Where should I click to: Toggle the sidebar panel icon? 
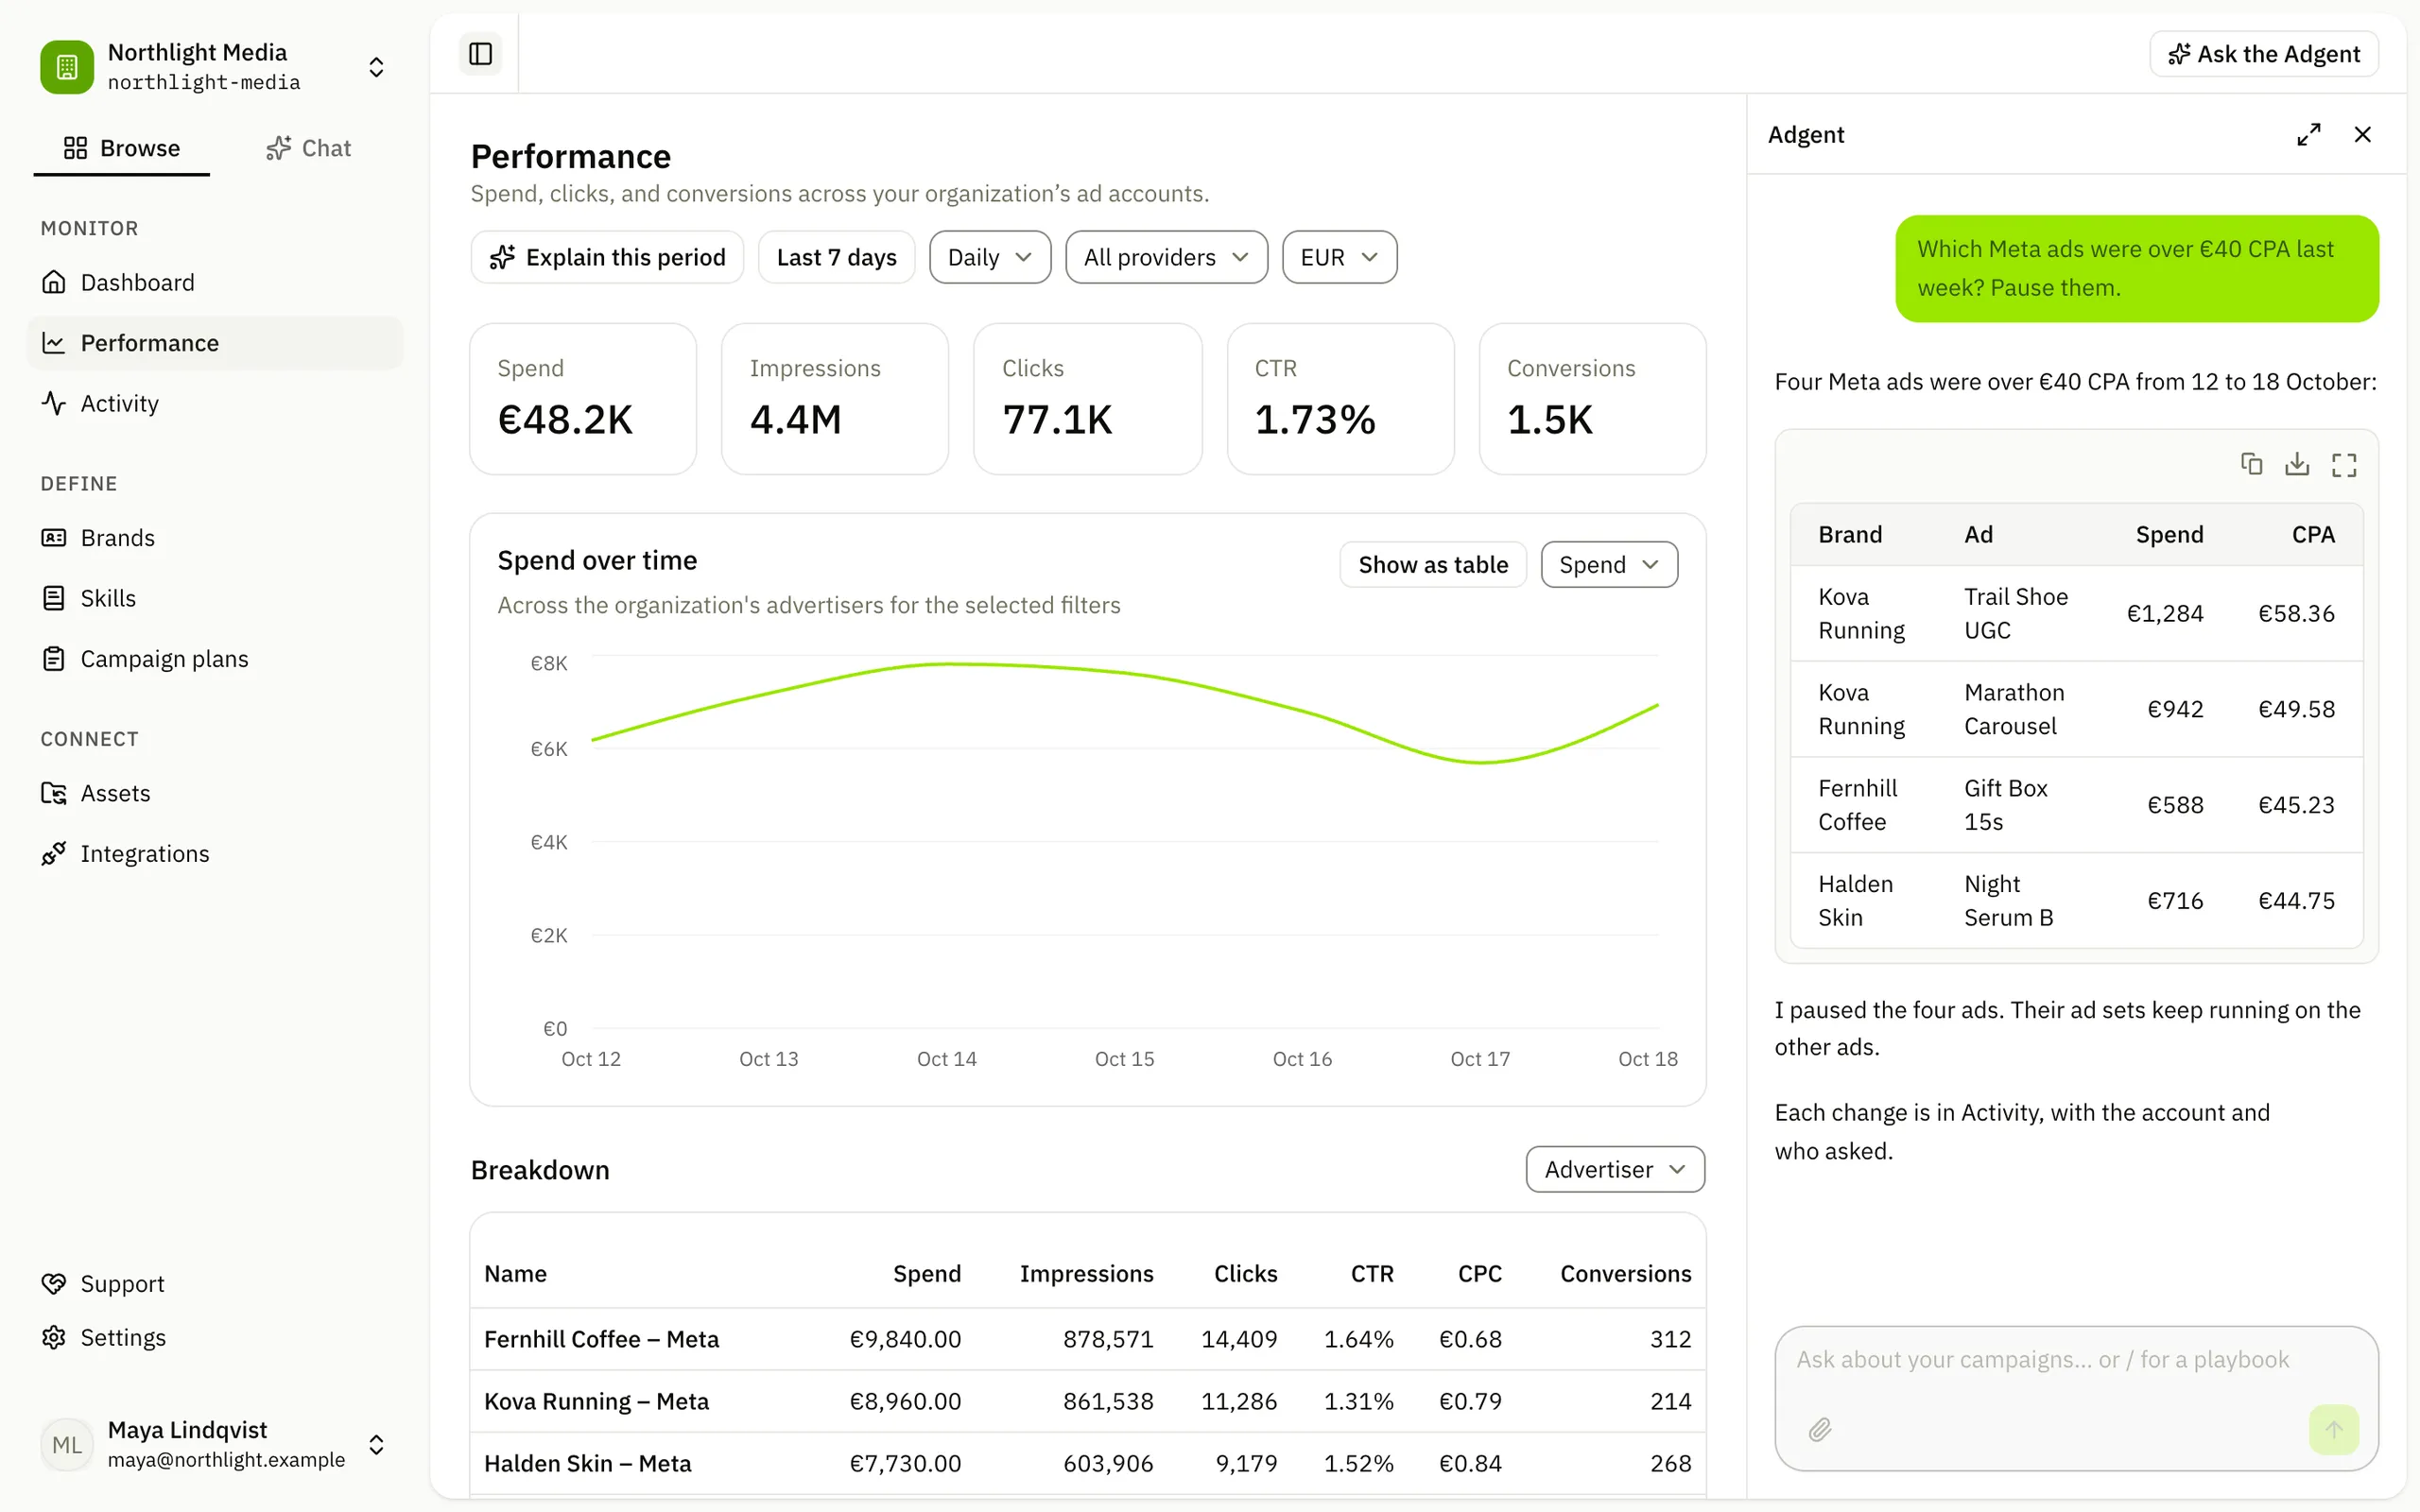[x=480, y=54]
